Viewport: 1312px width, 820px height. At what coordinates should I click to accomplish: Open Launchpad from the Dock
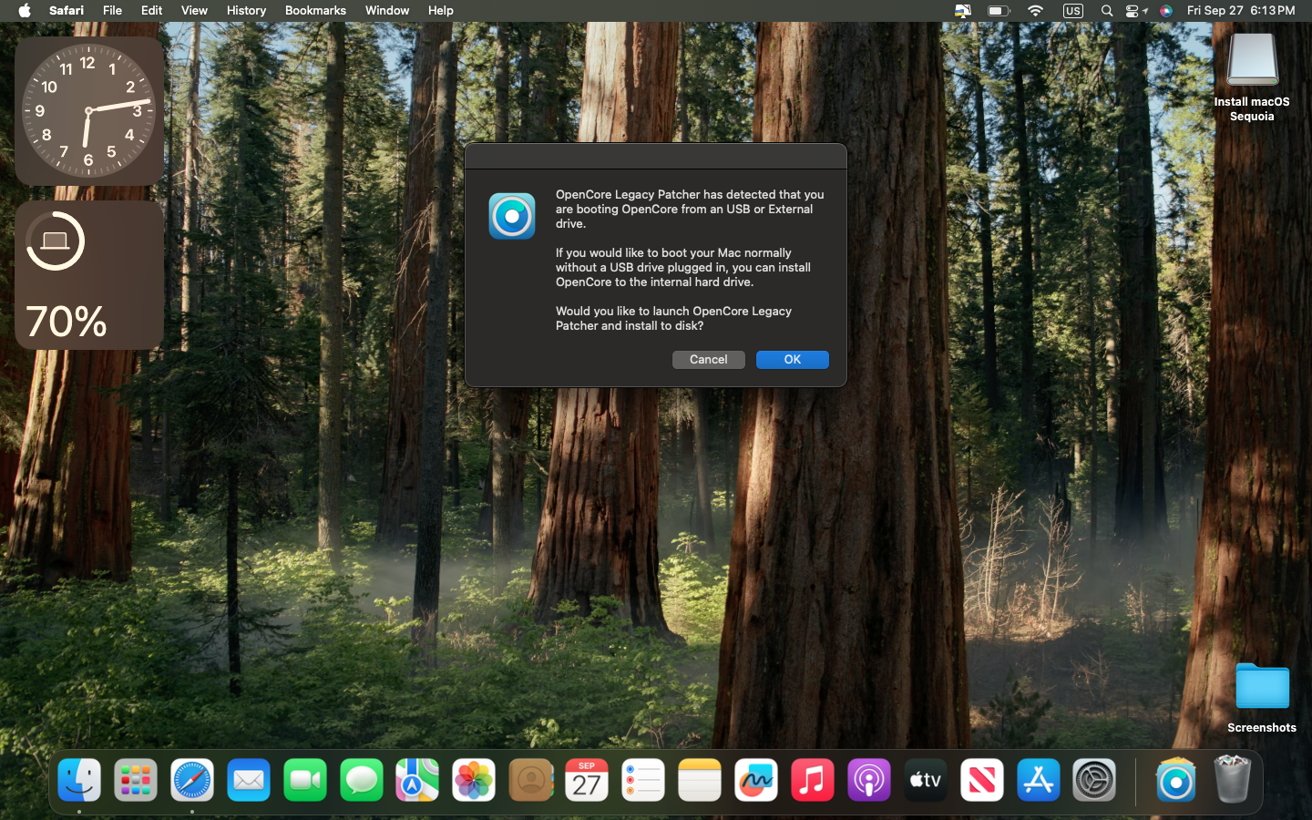click(135, 780)
